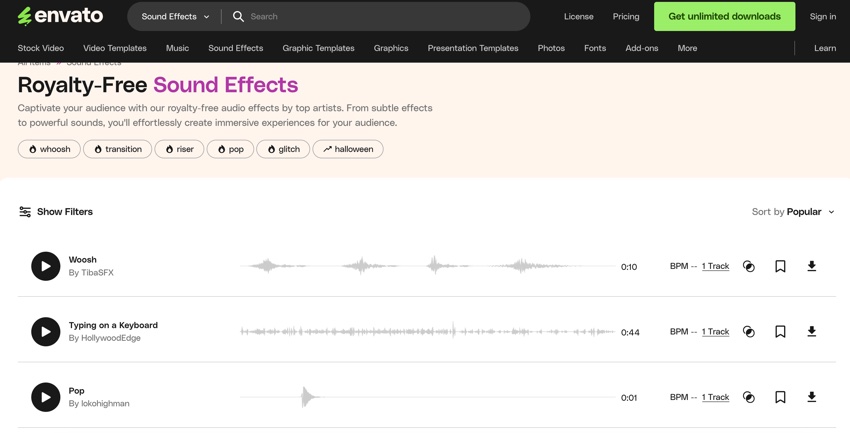Click the search magnifier icon
The image size is (850, 433).
[x=238, y=16]
